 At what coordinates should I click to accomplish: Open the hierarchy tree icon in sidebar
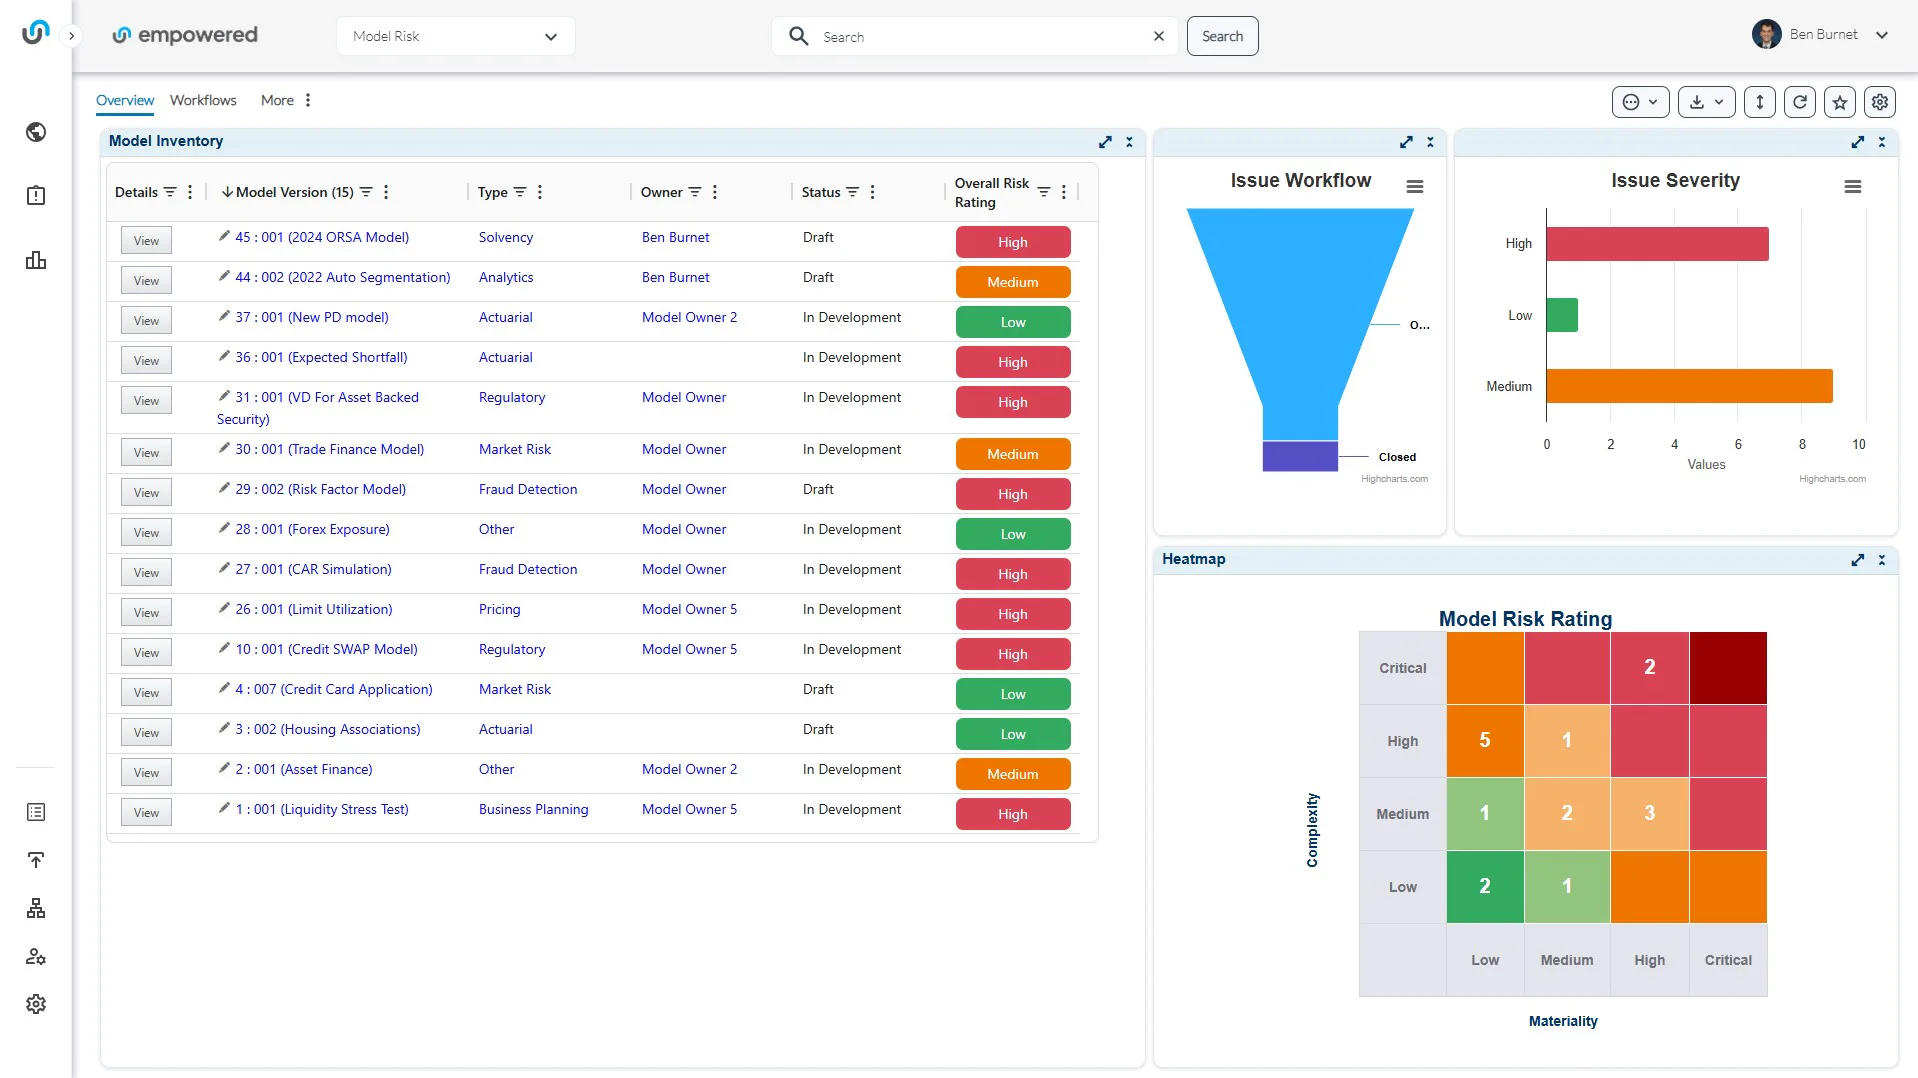[36, 908]
